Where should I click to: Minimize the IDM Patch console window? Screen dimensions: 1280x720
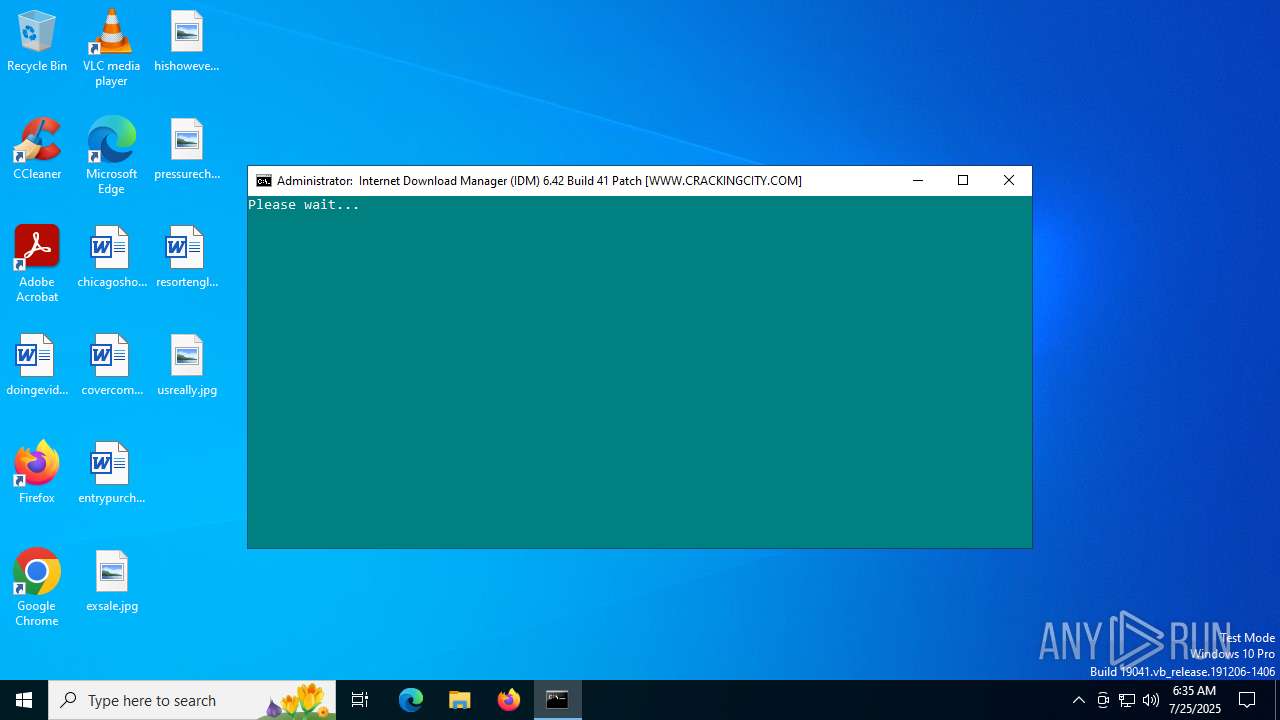[x=917, y=181]
